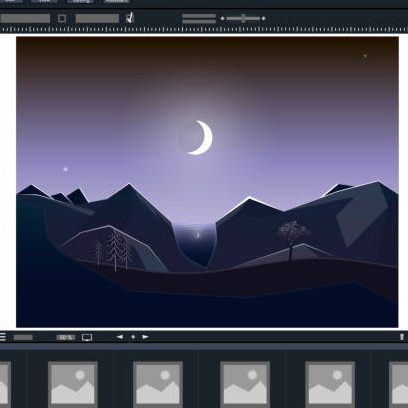This screenshot has width=408, height=408.
Task: Select the first fully visible filmstrip thumbnail
Action: pyautogui.click(x=73, y=383)
